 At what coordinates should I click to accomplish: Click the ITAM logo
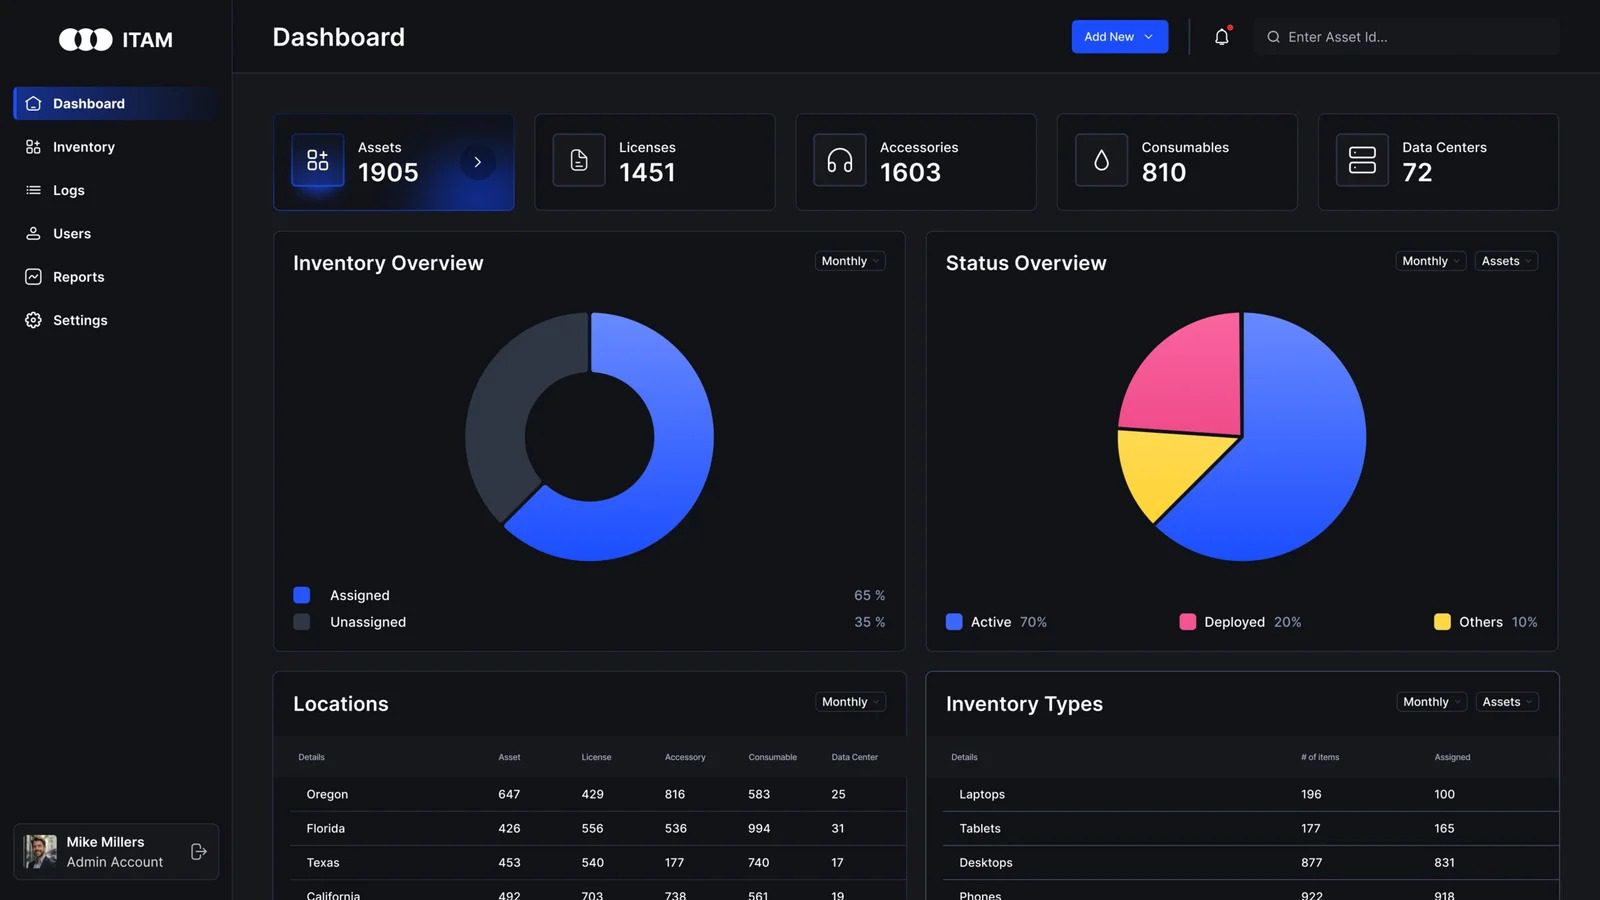coord(115,39)
